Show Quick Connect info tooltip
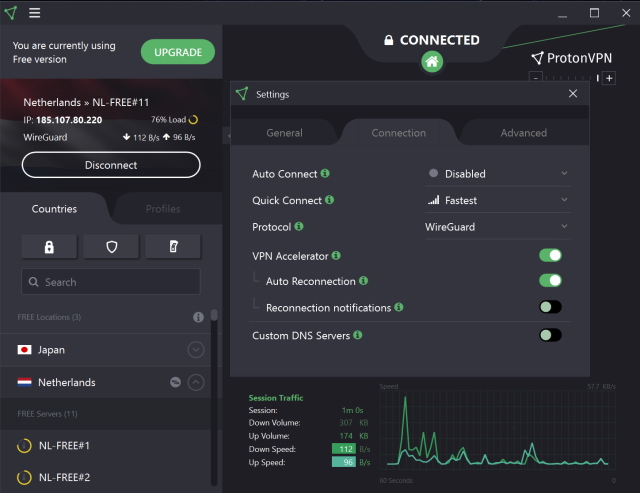The height and width of the screenshot is (493, 640). click(x=329, y=200)
